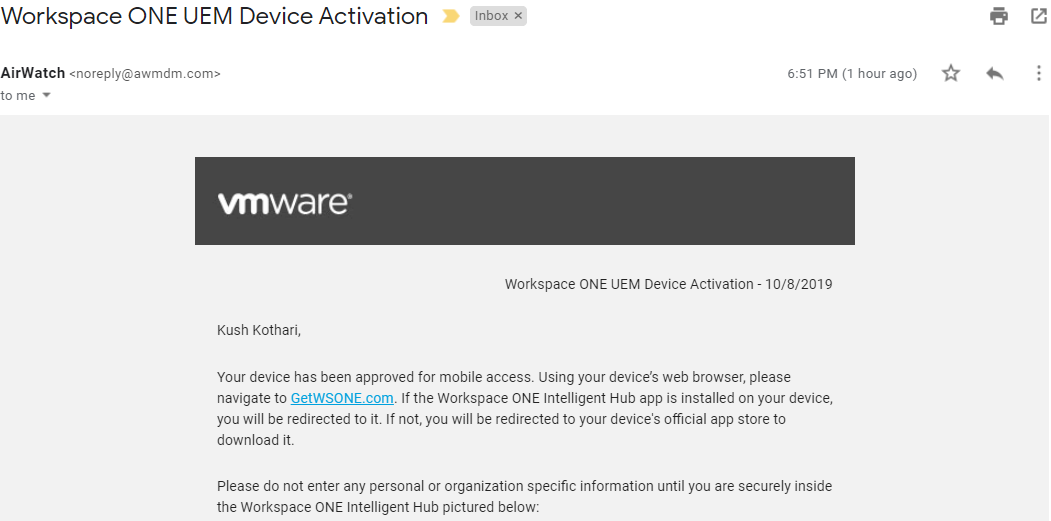Click the 'Device Activation - 10/8/2019' line
The height and width of the screenshot is (521, 1051).
pos(668,284)
